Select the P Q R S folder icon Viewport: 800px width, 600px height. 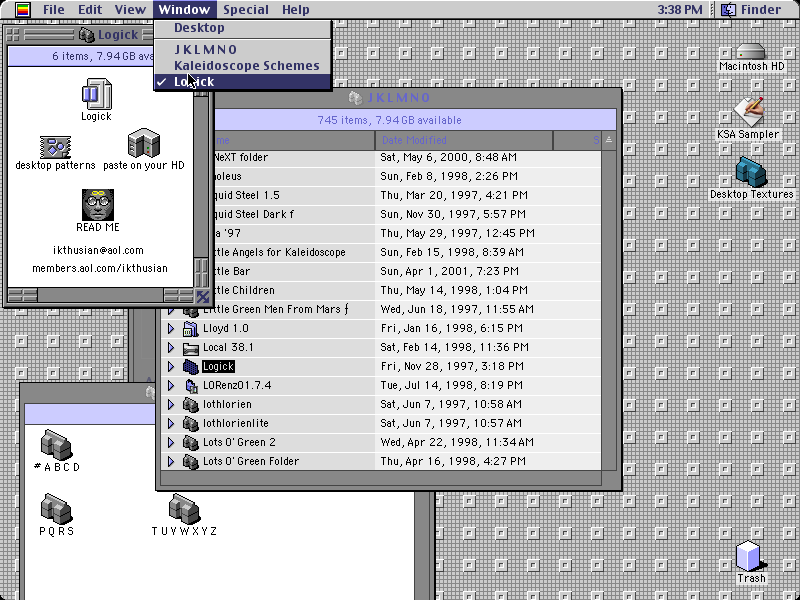[56, 509]
